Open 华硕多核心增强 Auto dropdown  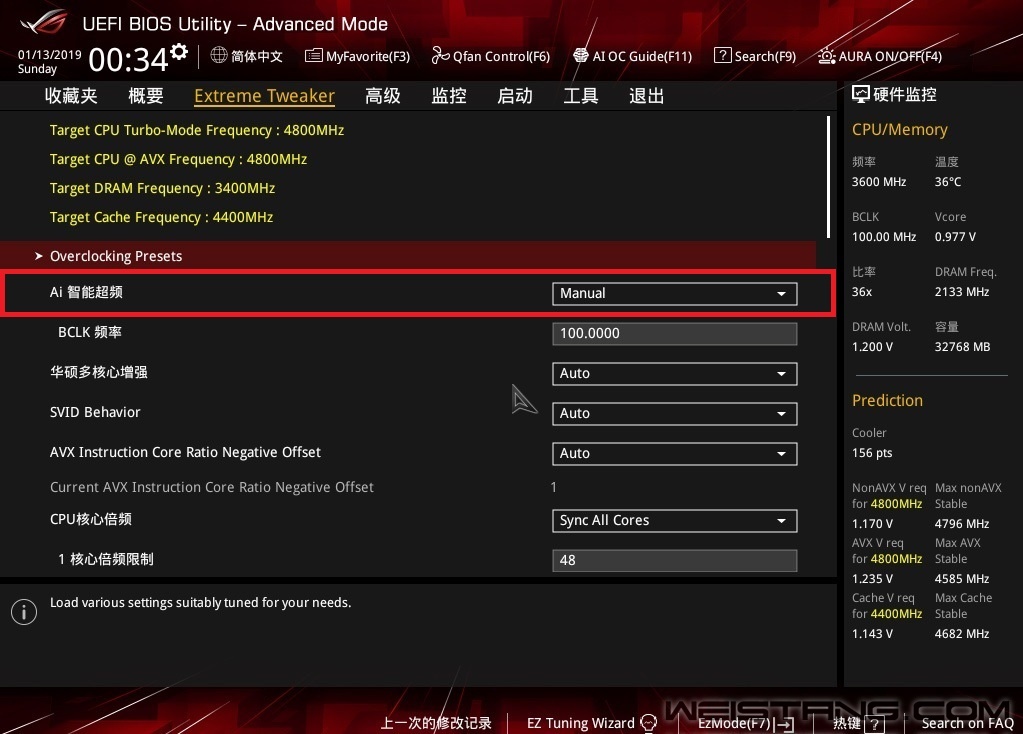(x=675, y=373)
